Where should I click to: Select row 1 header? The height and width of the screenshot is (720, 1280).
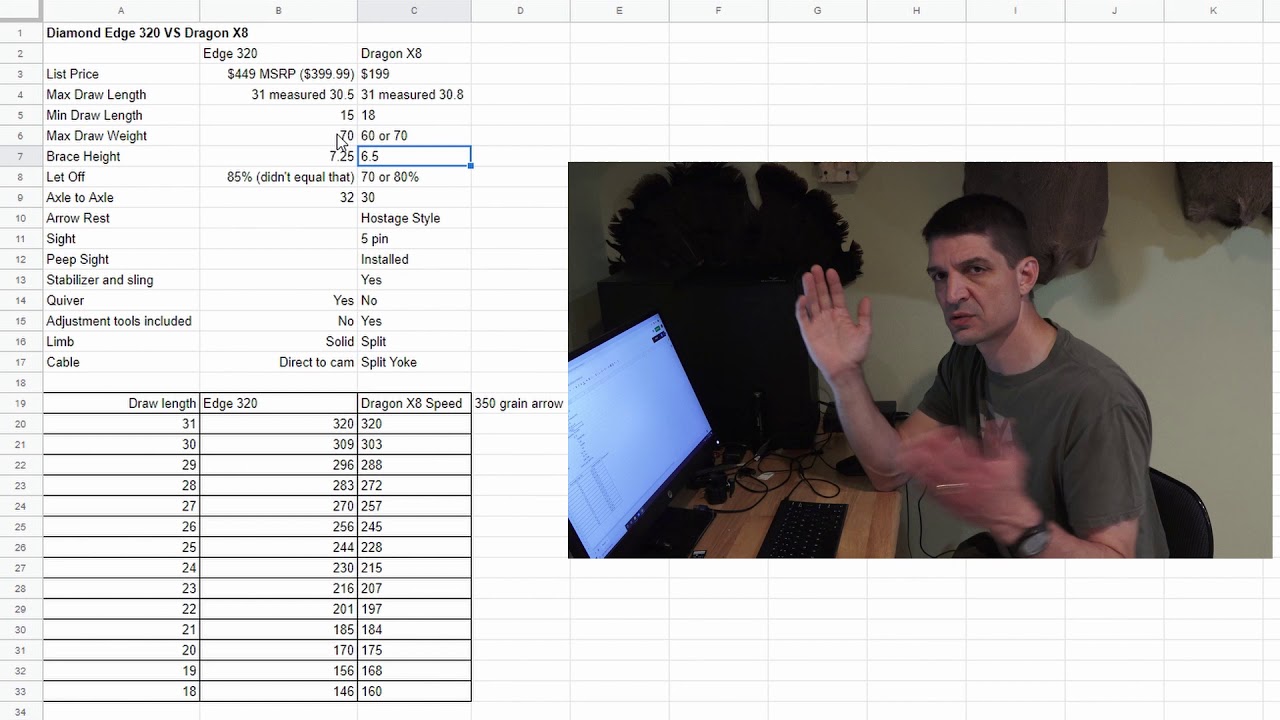click(x=21, y=33)
